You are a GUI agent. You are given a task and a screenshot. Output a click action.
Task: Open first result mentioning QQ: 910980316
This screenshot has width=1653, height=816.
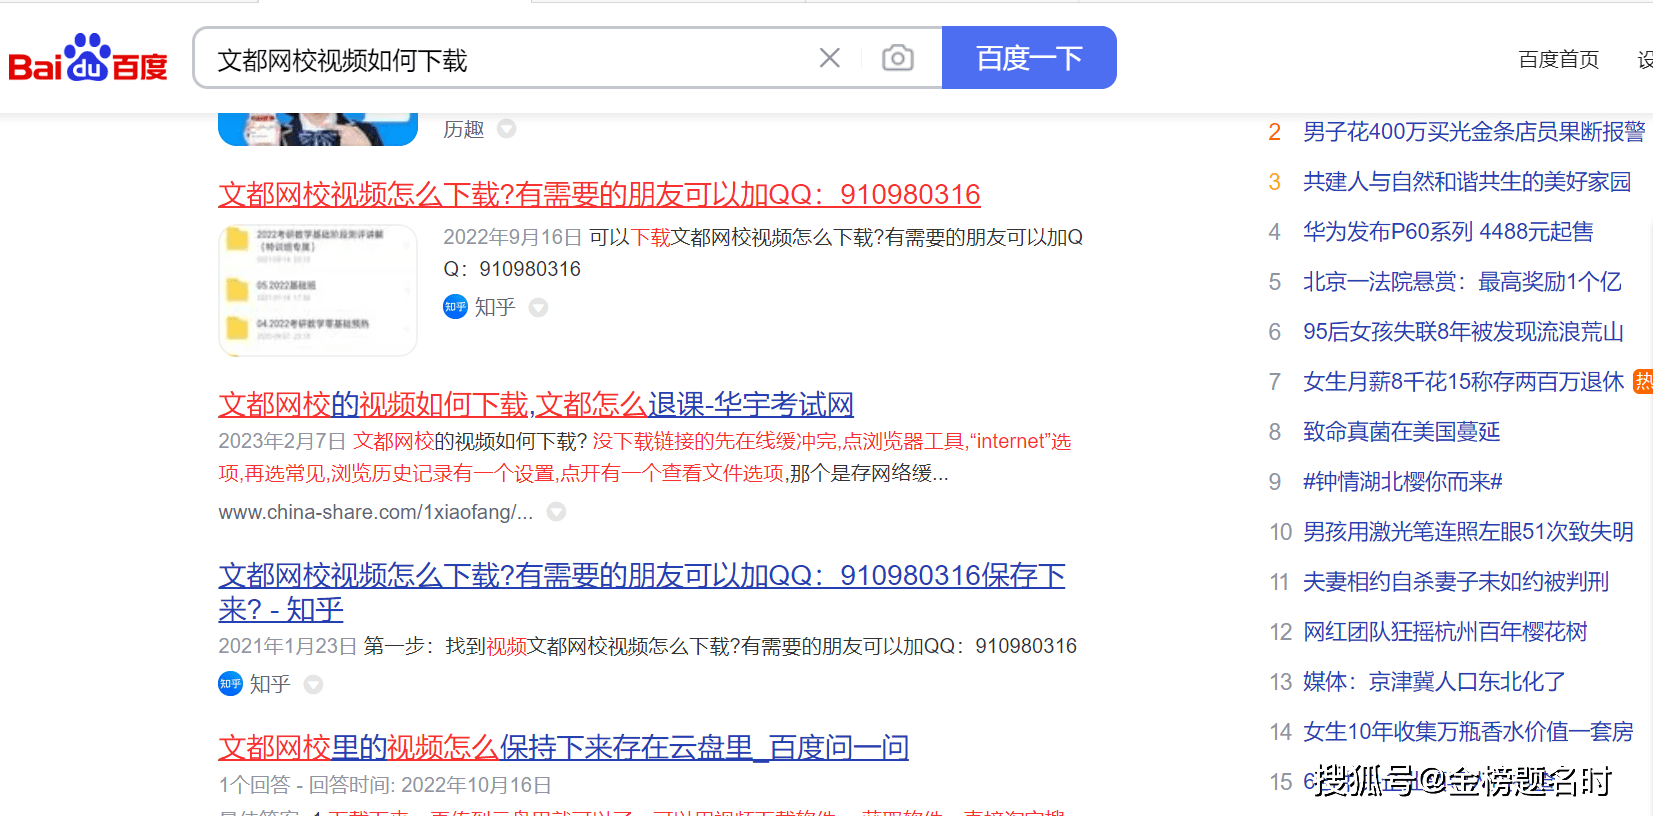[x=599, y=194]
